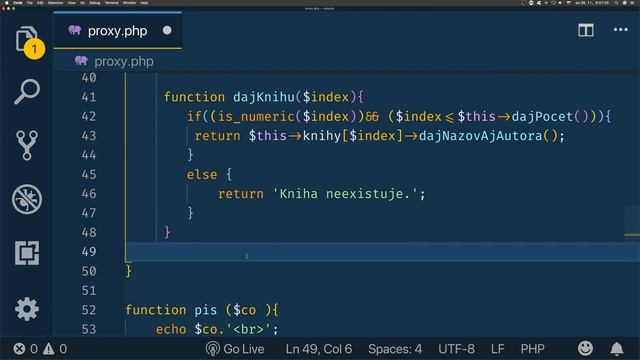Change end of line sequence LF
640x360 pixels.
point(498,349)
